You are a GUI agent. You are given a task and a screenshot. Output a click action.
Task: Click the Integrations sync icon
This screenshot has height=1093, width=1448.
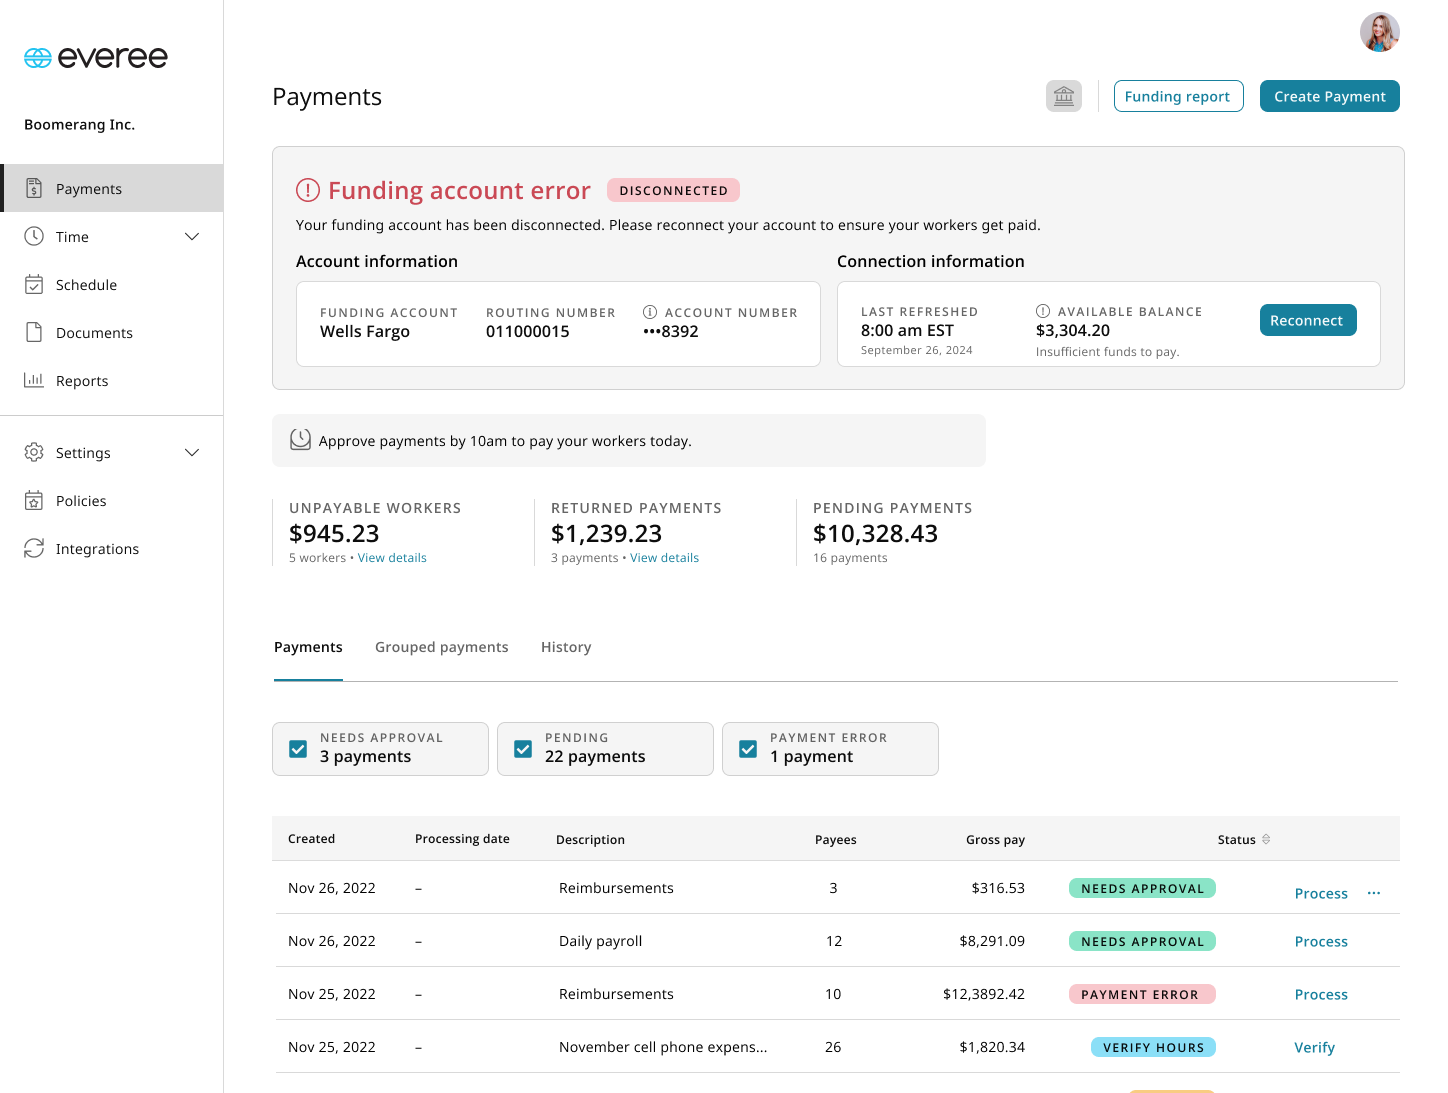pos(34,548)
